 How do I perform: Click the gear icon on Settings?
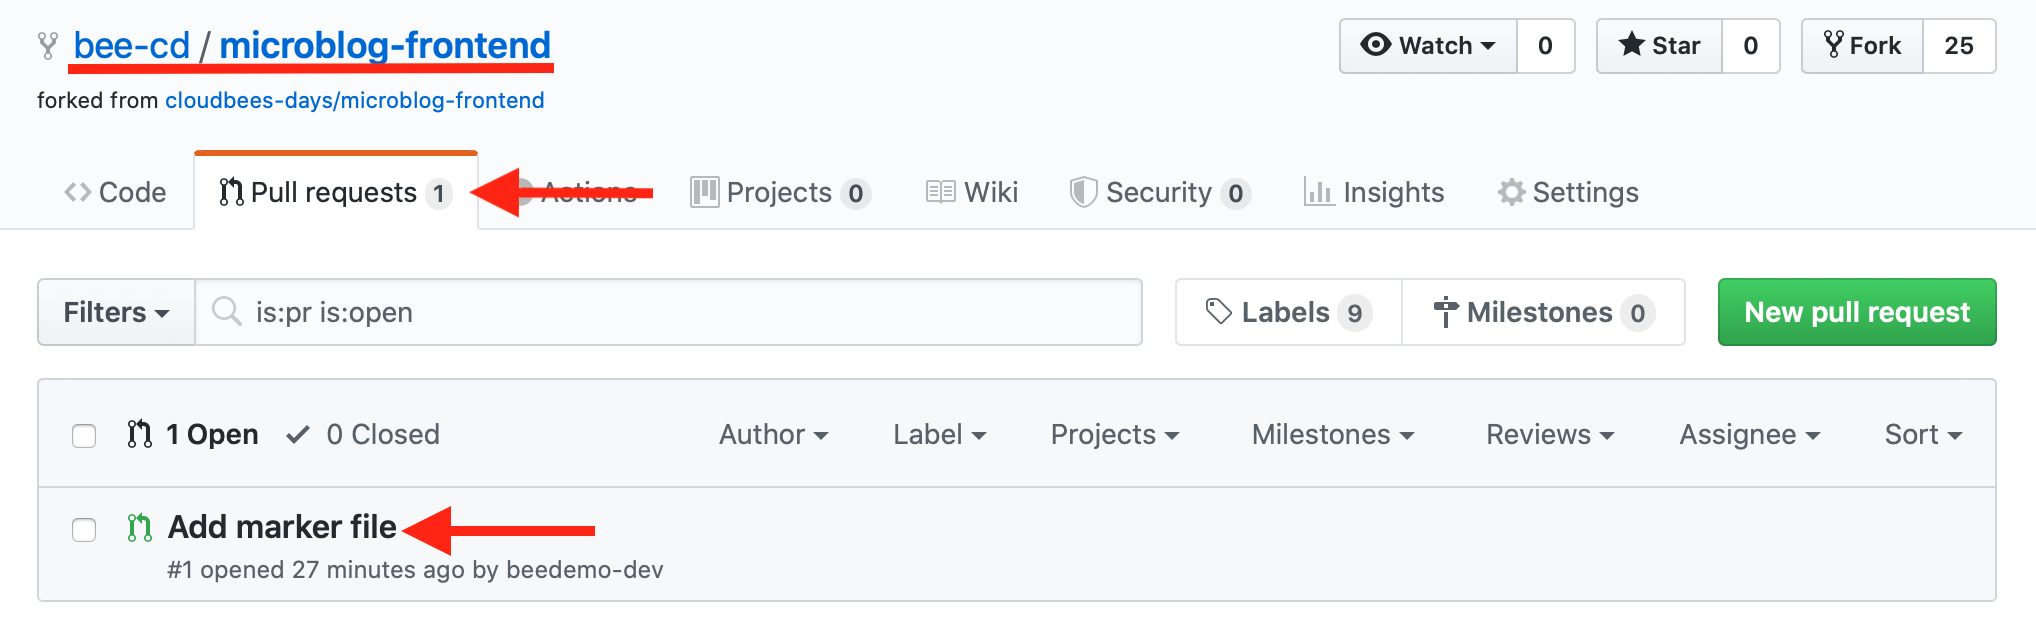tap(1511, 192)
